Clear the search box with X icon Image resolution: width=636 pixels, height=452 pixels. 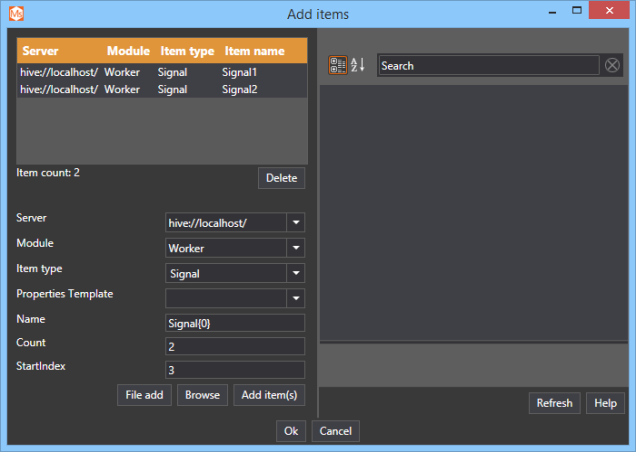612,65
